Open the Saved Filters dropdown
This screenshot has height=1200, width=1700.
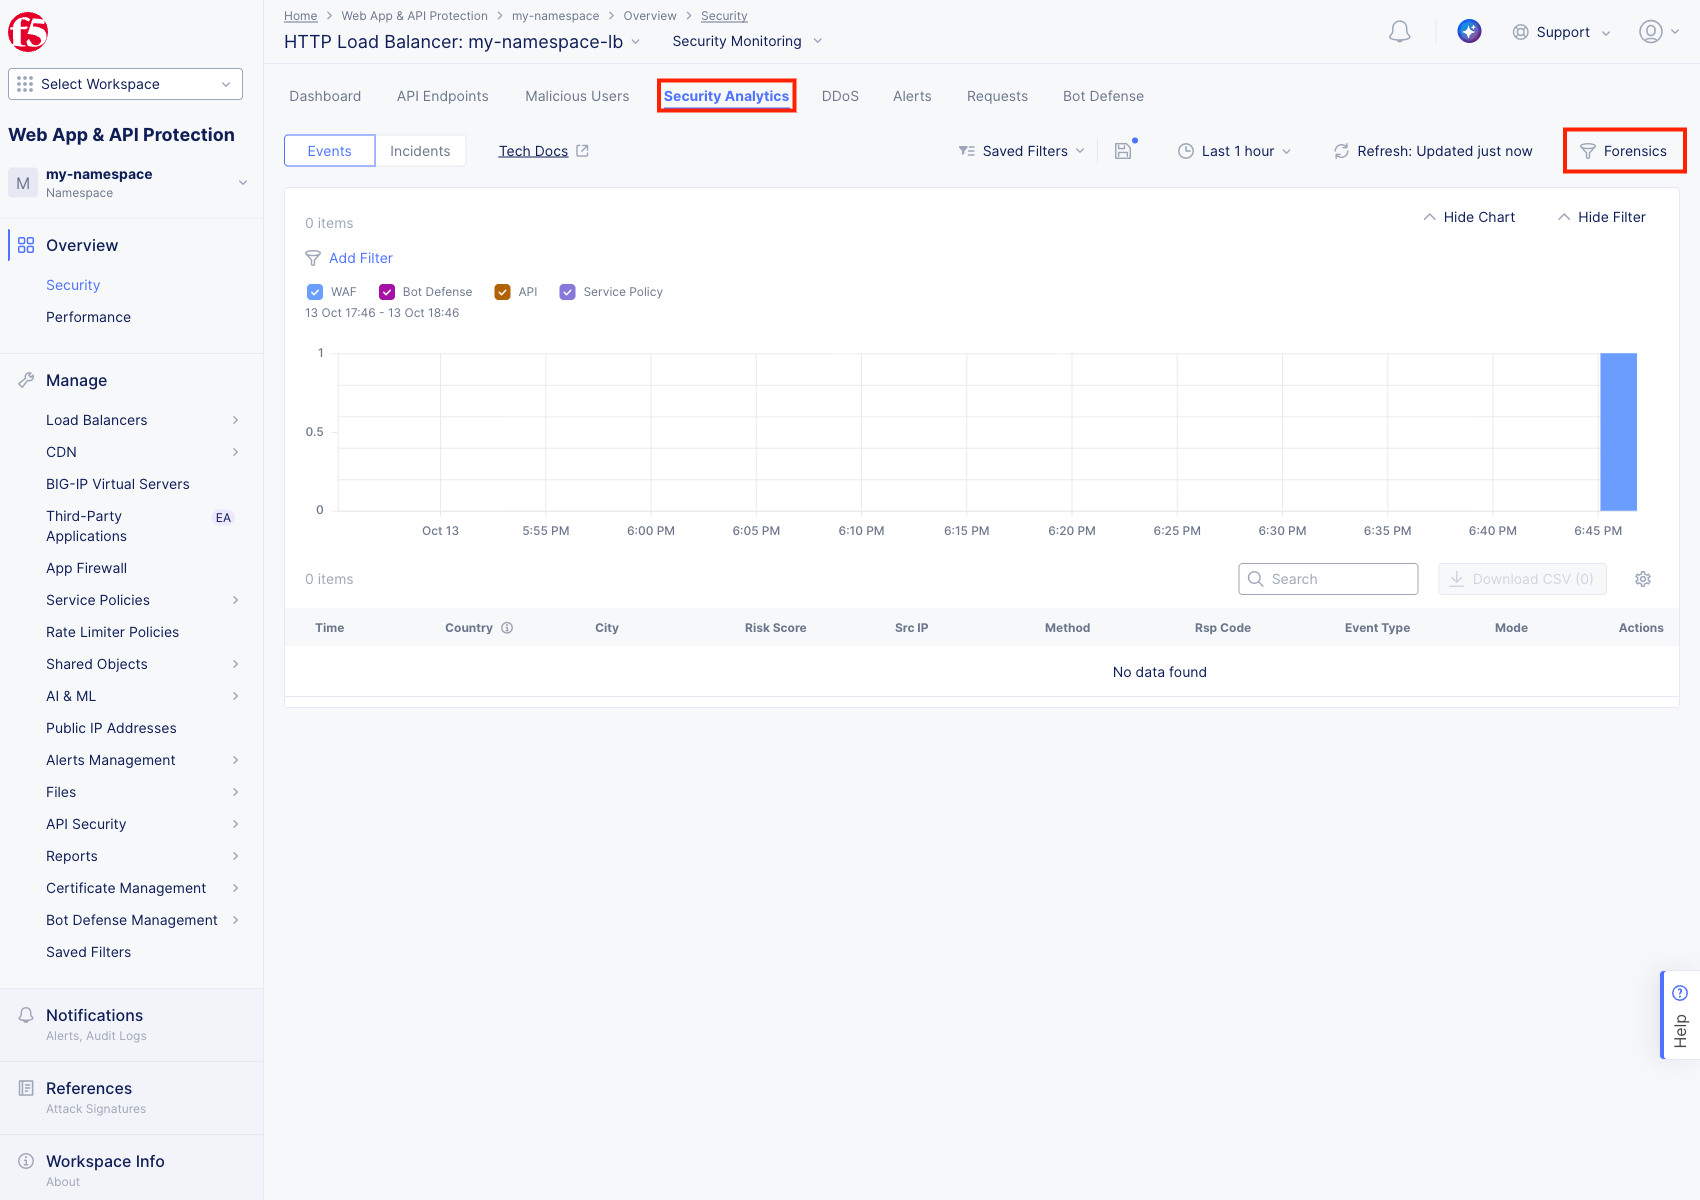point(1021,151)
